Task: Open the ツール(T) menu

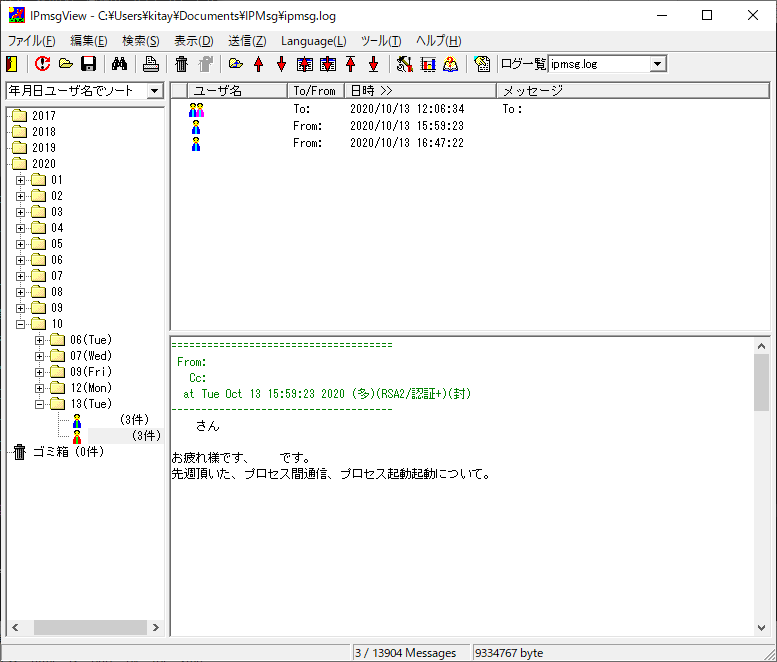Action: [381, 41]
